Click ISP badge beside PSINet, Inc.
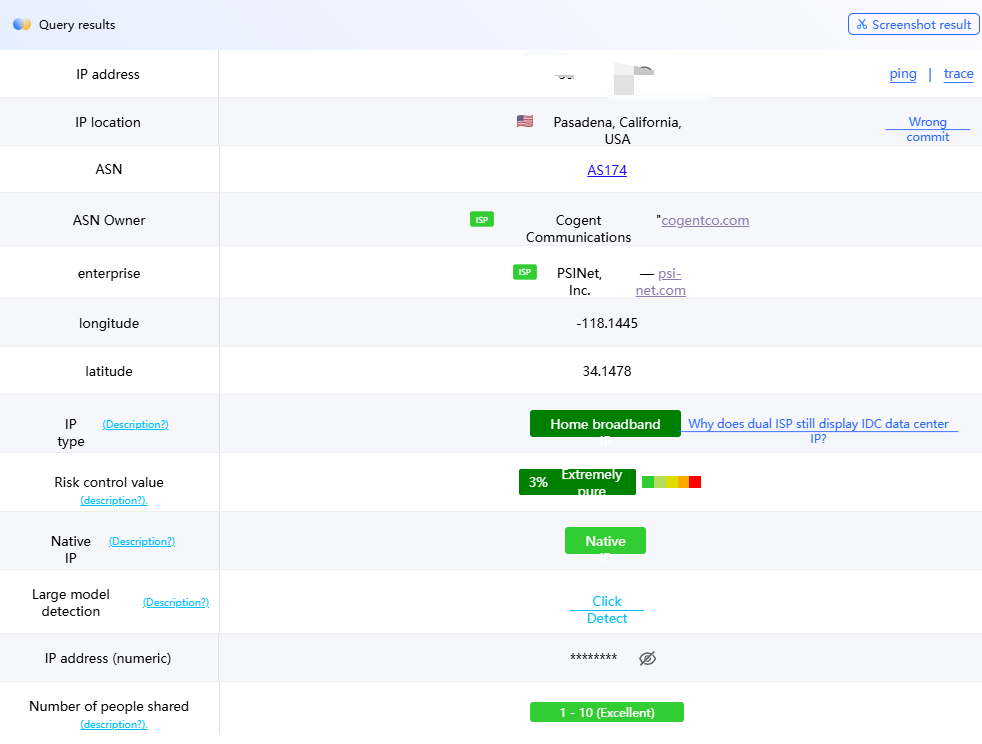Screen dimensions: 982x744 coord(525,272)
